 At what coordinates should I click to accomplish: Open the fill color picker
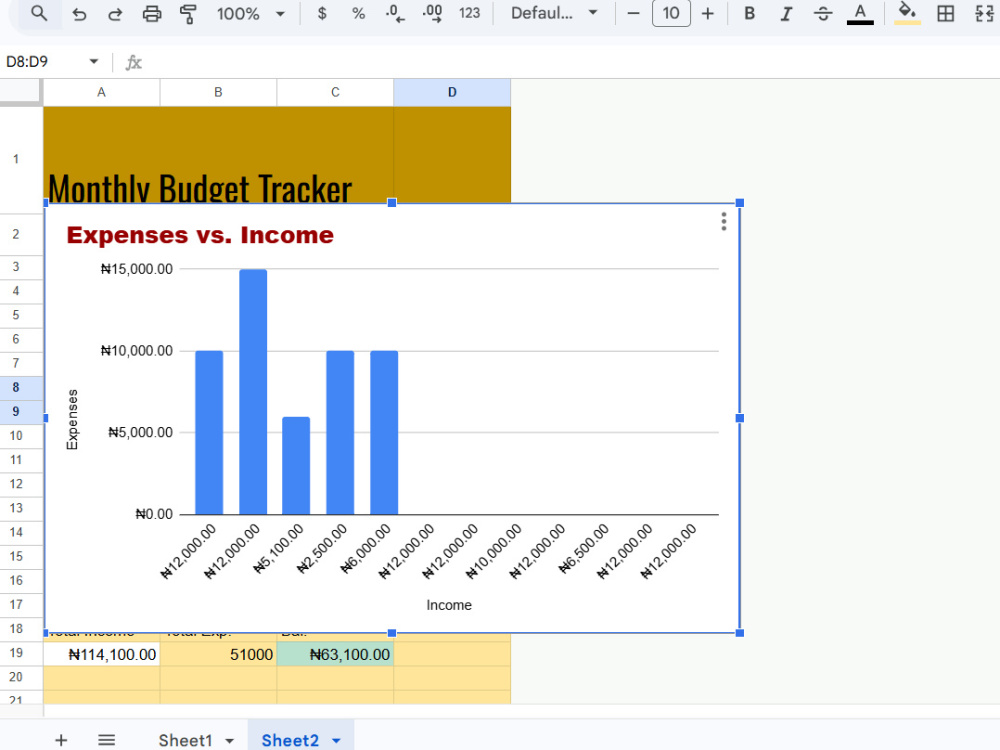pos(907,14)
